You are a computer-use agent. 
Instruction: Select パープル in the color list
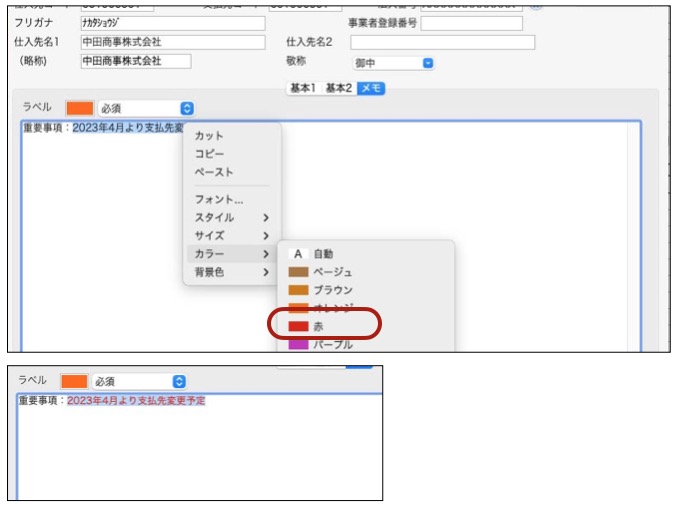point(332,344)
